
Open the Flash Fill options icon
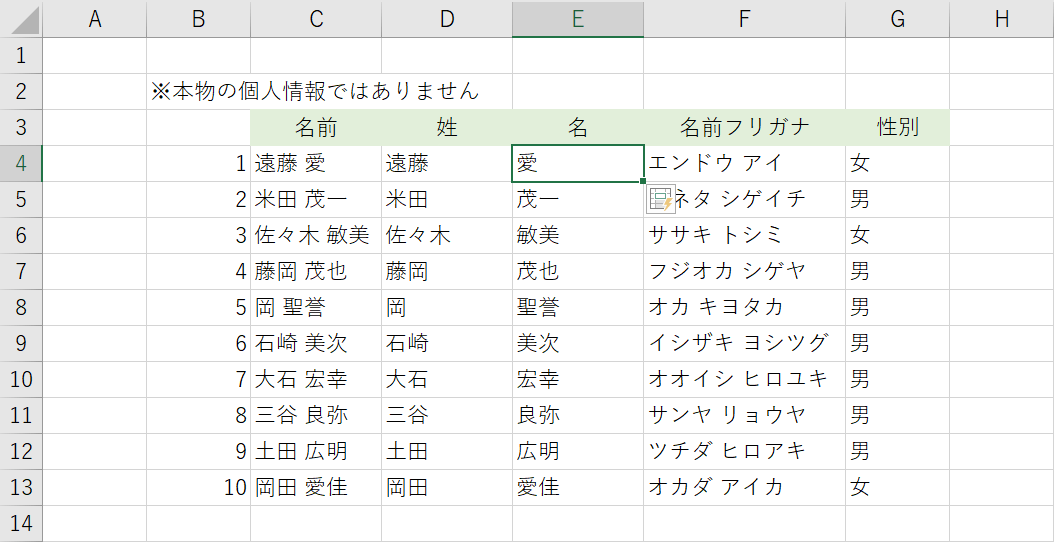661,199
